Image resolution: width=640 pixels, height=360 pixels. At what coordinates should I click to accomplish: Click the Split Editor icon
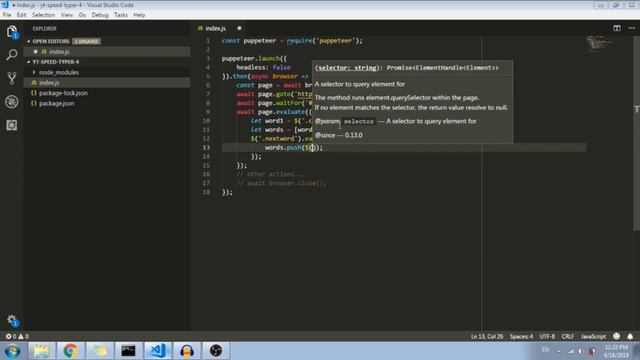coord(617,28)
